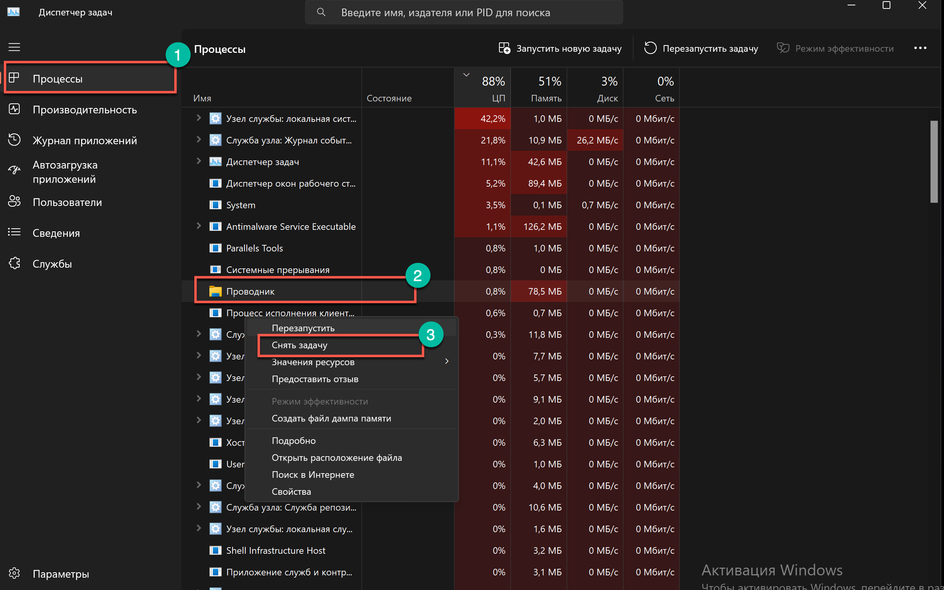944x590 pixels.
Task: Click the 26,2 МБ/с disk cell
Action: click(x=595, y=140)
